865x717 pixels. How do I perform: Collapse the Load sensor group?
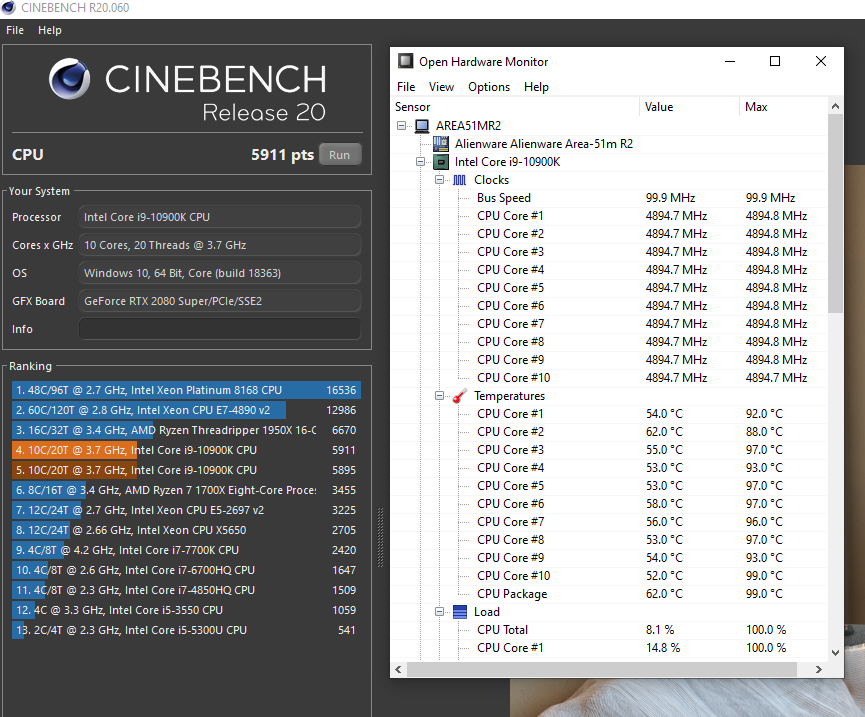tap(439, 612)
